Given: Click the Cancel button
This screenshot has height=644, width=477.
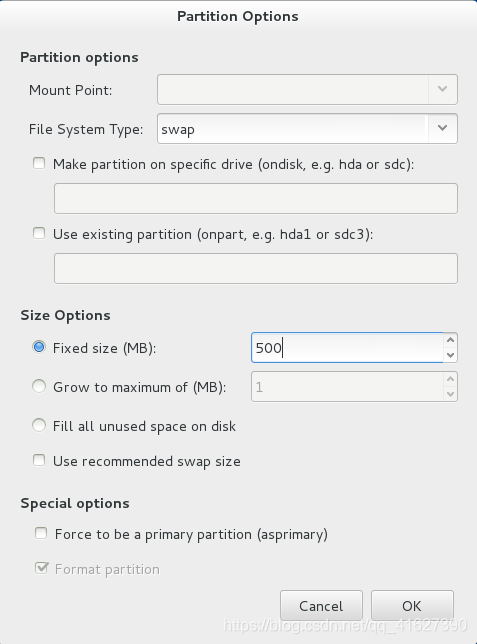Looking at the screenshot, I should (x=321, y=605).
